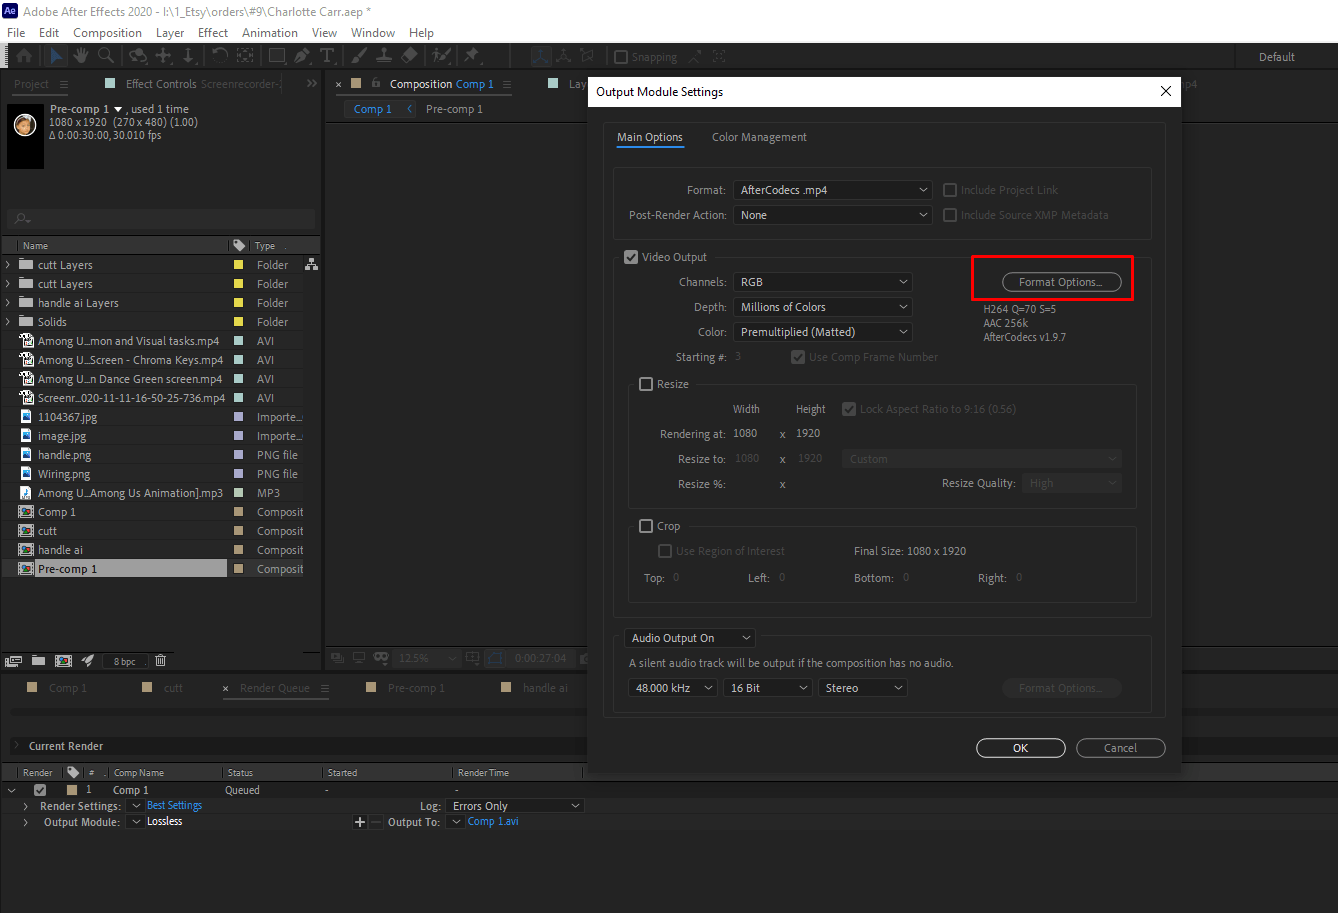
Task: Open the Format dropdown showing AfterCodecs .mp4
Action: click(832, 189)
